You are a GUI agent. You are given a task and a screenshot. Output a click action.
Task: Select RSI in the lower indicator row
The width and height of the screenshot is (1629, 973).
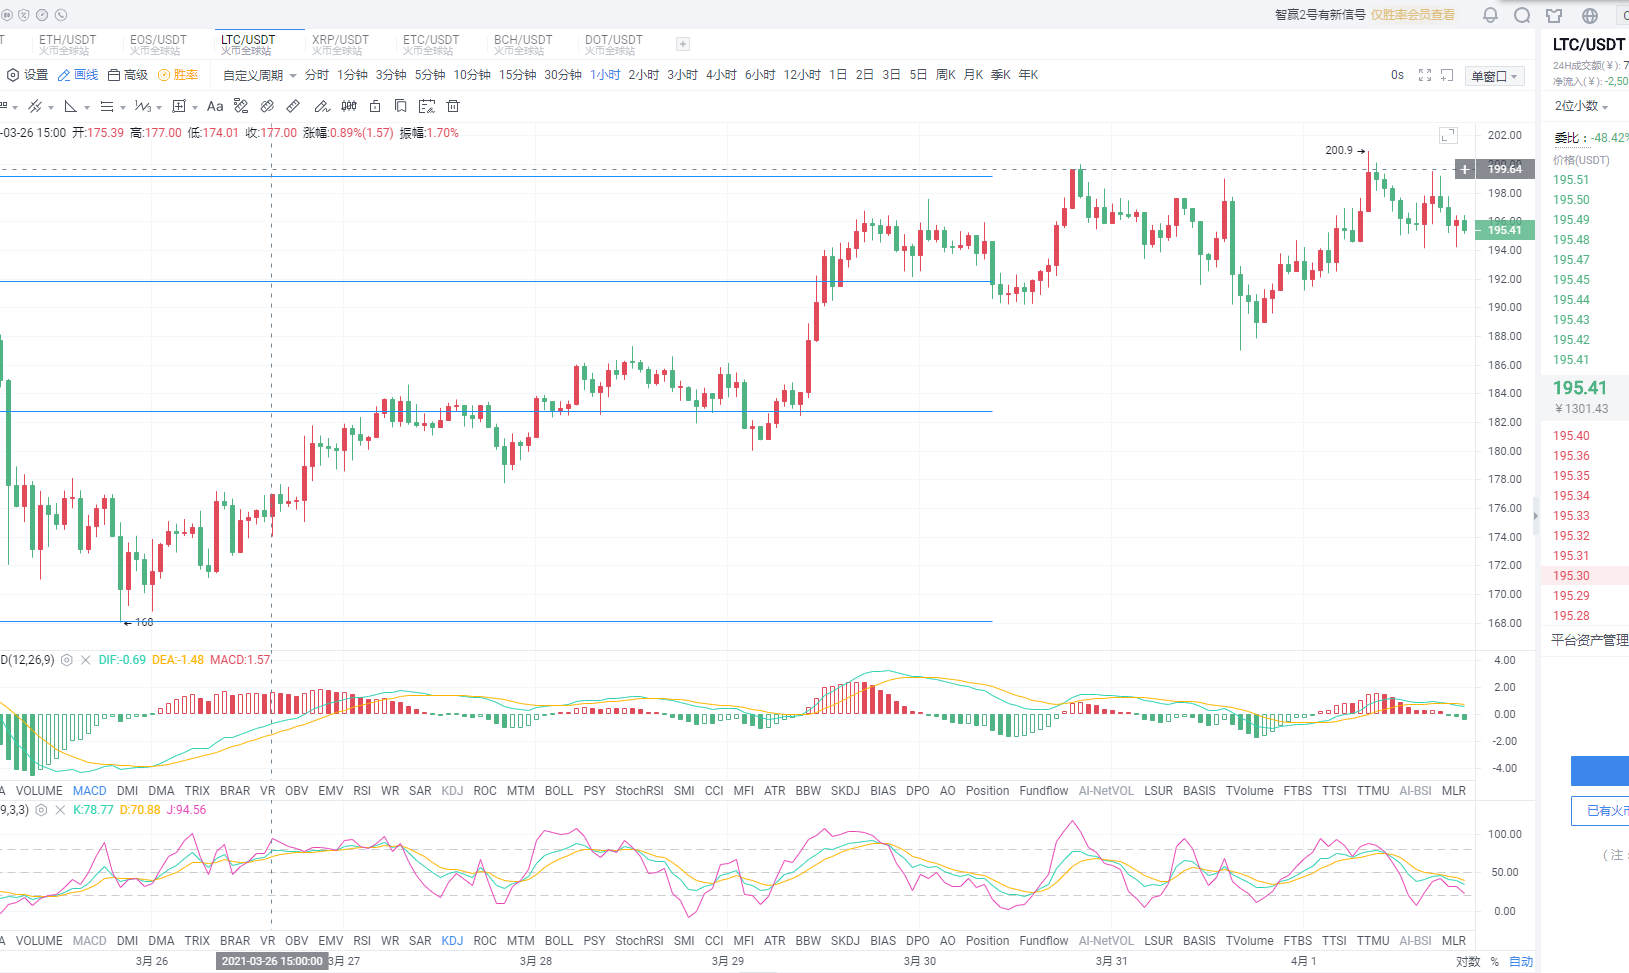click(362, 941)
